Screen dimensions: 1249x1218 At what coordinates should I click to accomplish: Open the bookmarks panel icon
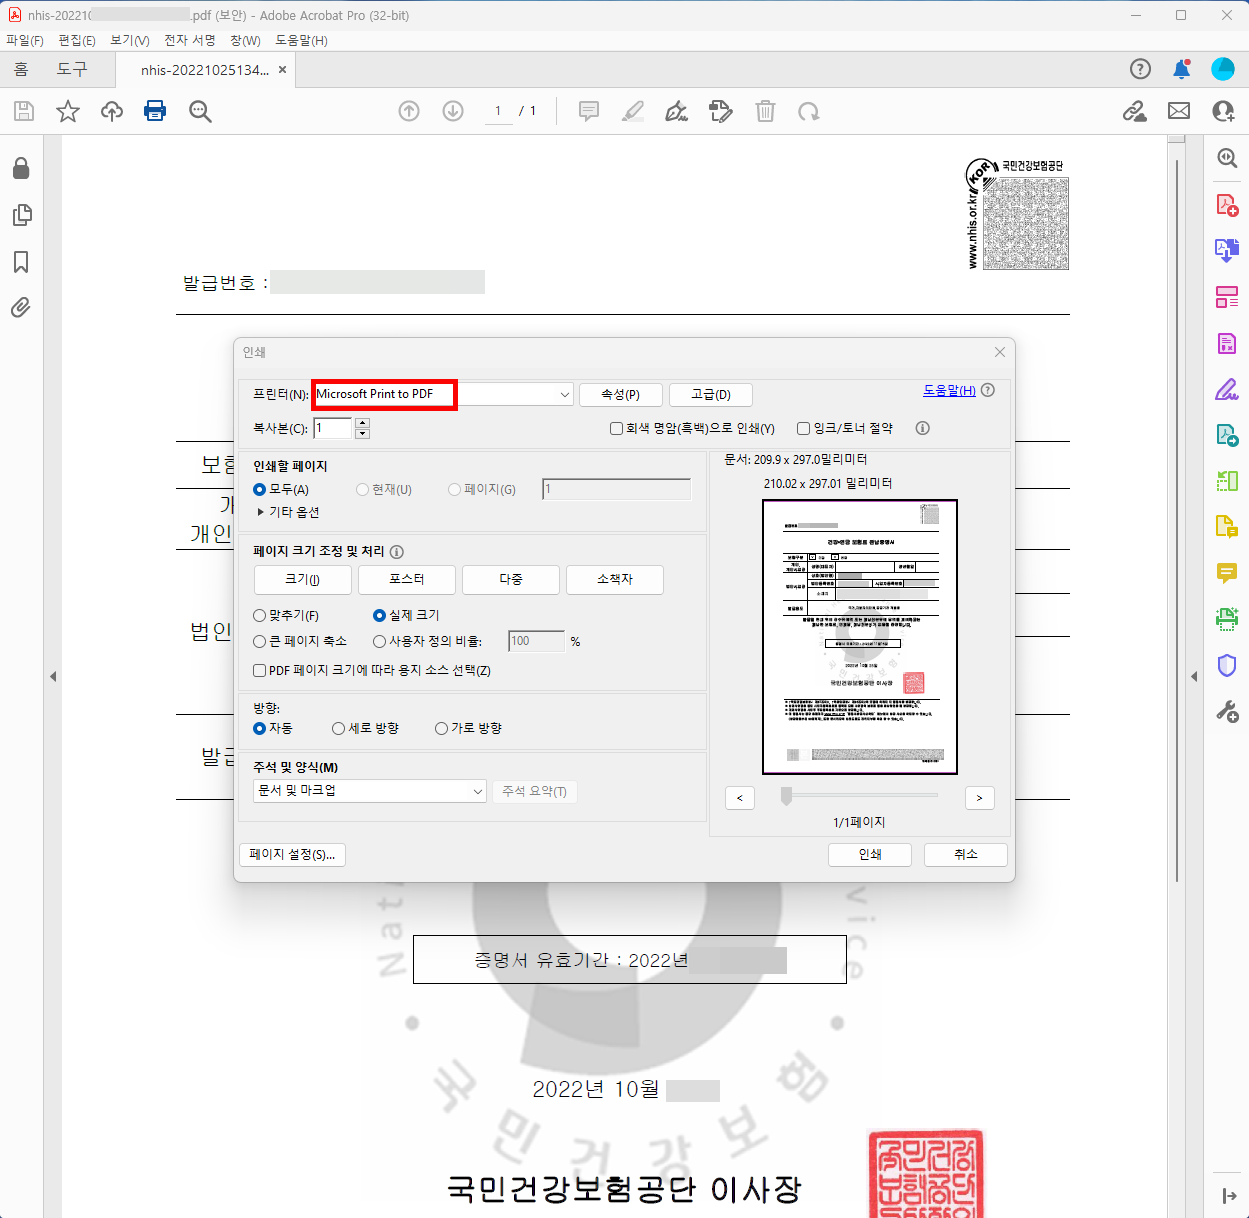point(21,262)
